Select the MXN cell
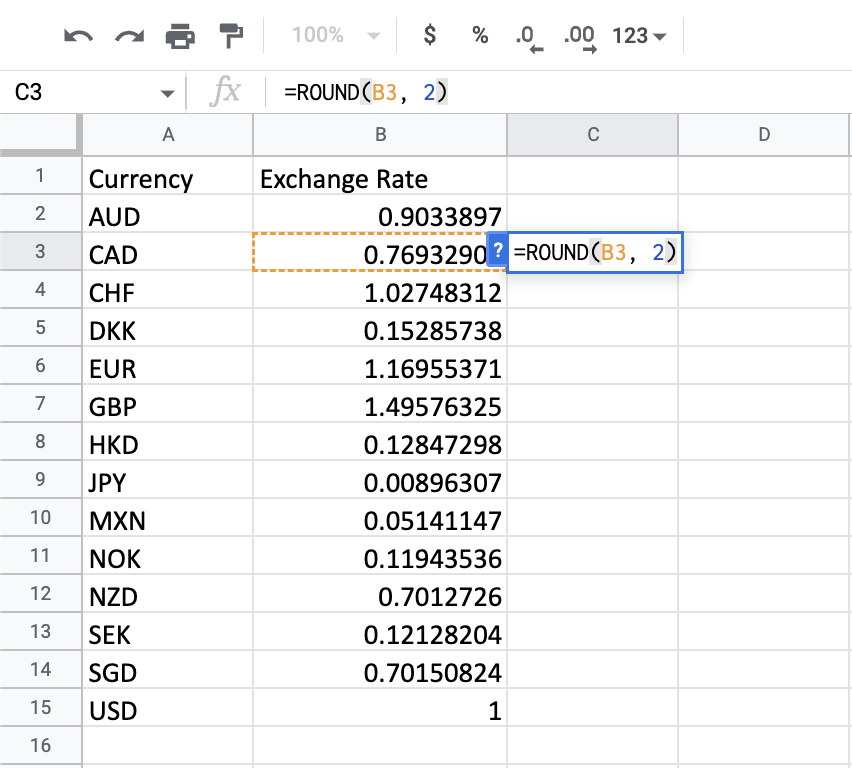 coord(168,518)
